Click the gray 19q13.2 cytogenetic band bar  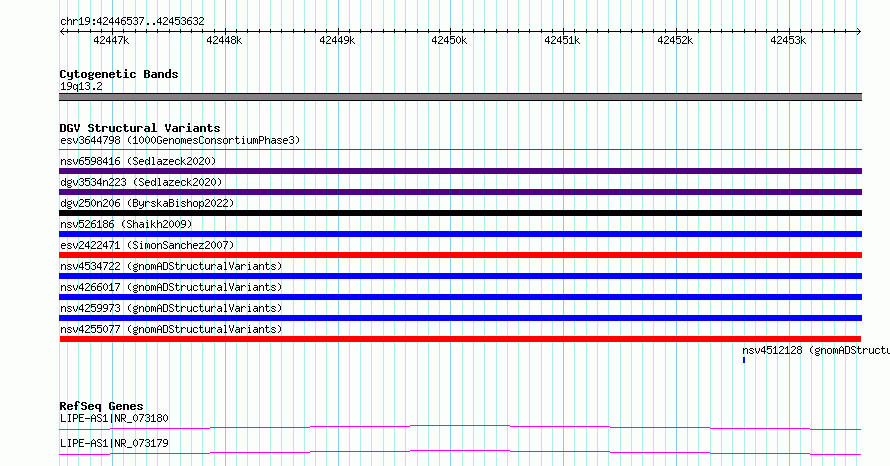460,97
